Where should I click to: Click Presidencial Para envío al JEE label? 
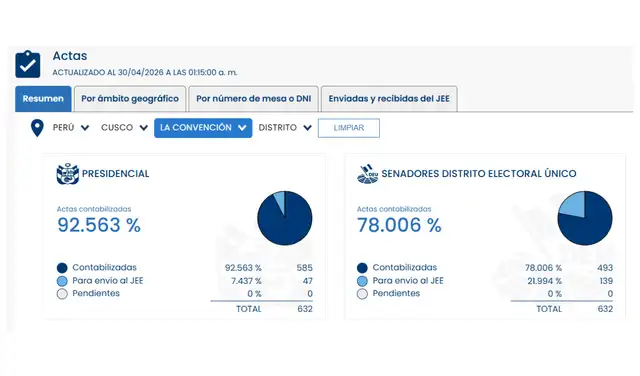point(108,280)
